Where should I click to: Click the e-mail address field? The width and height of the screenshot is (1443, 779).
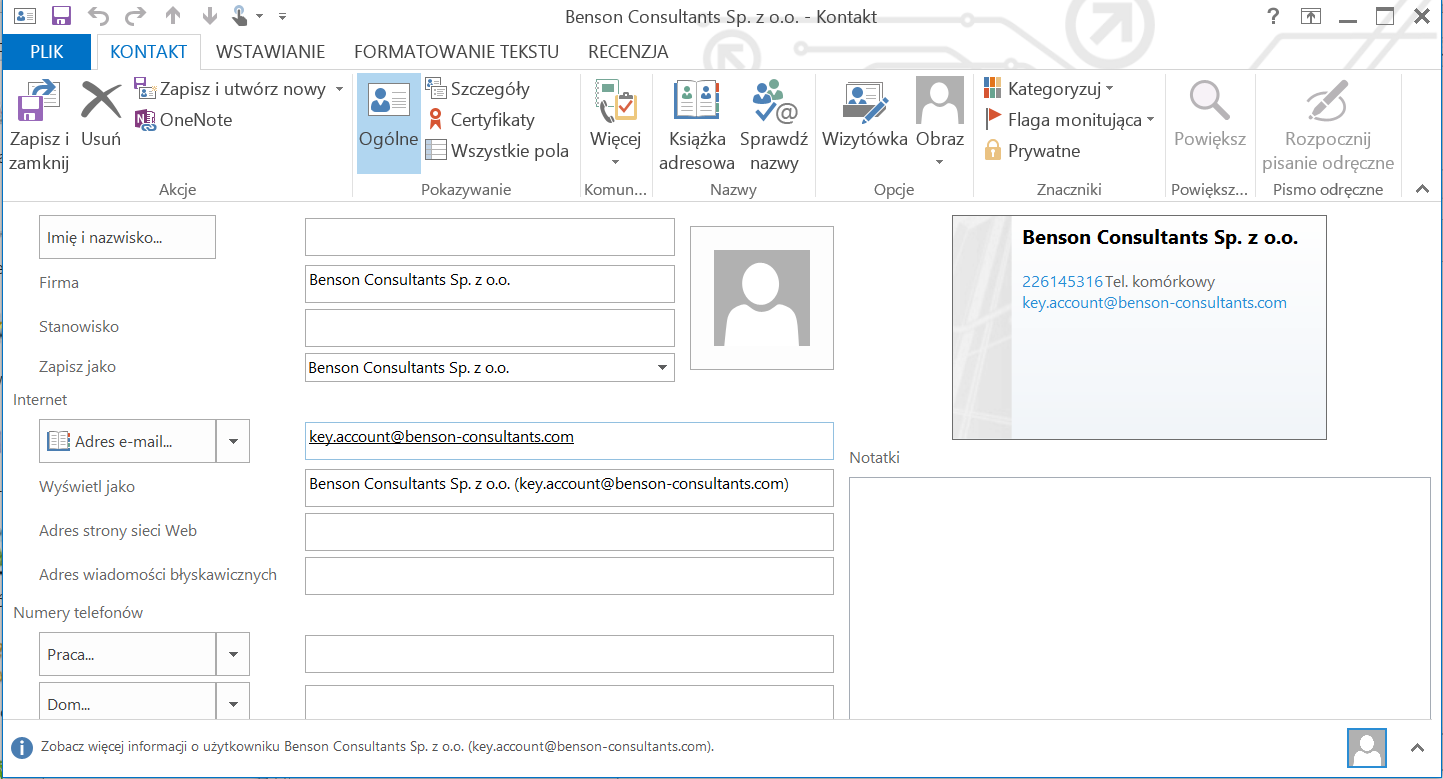coord(569,440)
